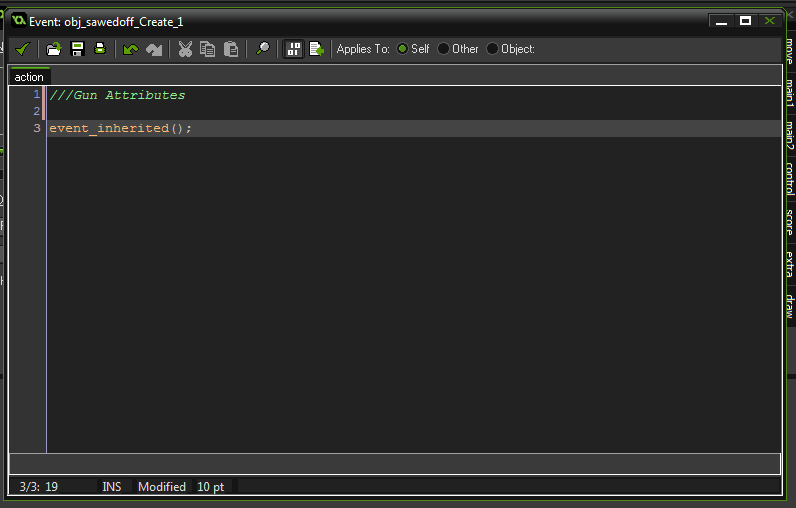Click the INS indicator in status bar

(112, 487)
